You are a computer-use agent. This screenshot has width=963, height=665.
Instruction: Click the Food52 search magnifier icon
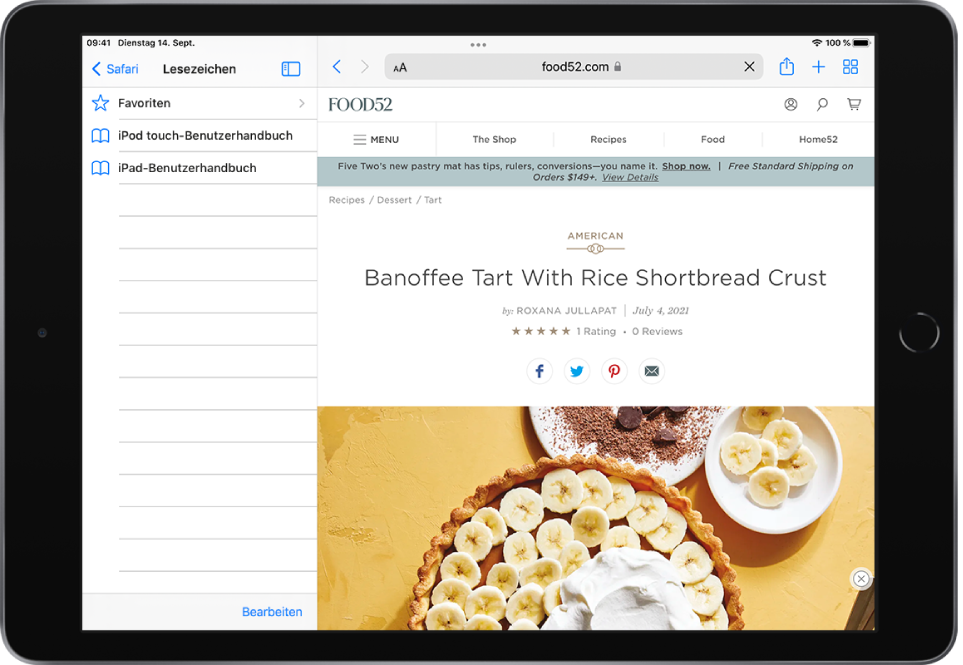tap(822, 104)
